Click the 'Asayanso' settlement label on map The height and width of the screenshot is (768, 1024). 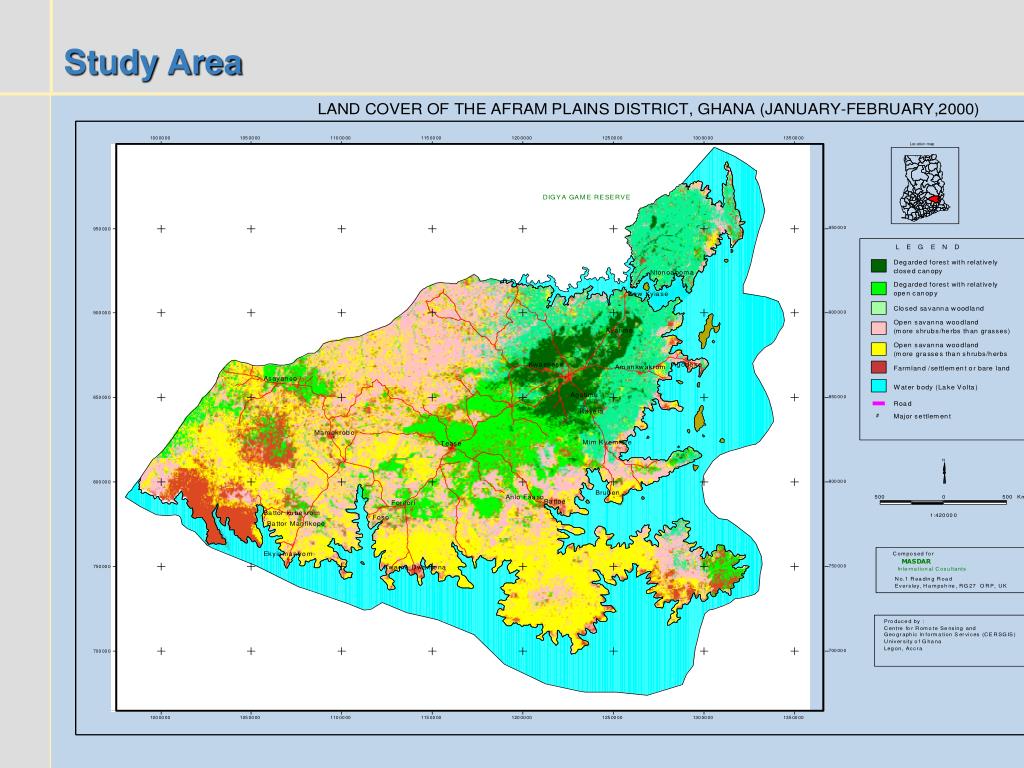tap(280, 378)
